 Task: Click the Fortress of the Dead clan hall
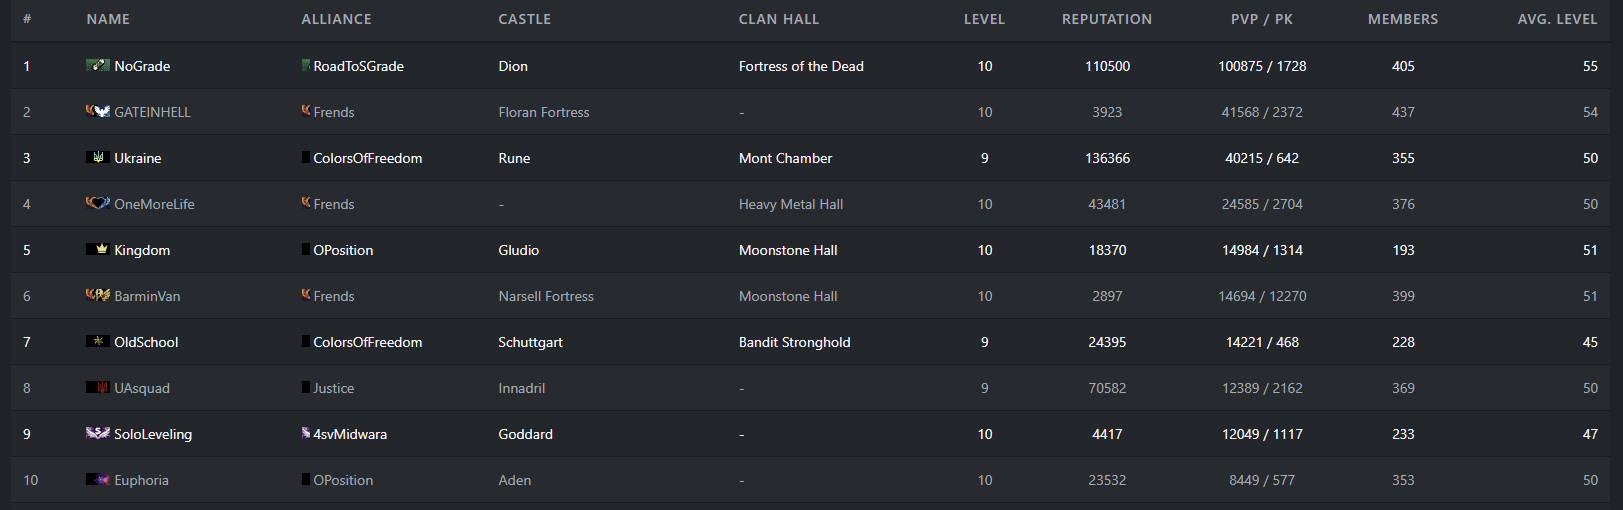(x=801, y=66)
